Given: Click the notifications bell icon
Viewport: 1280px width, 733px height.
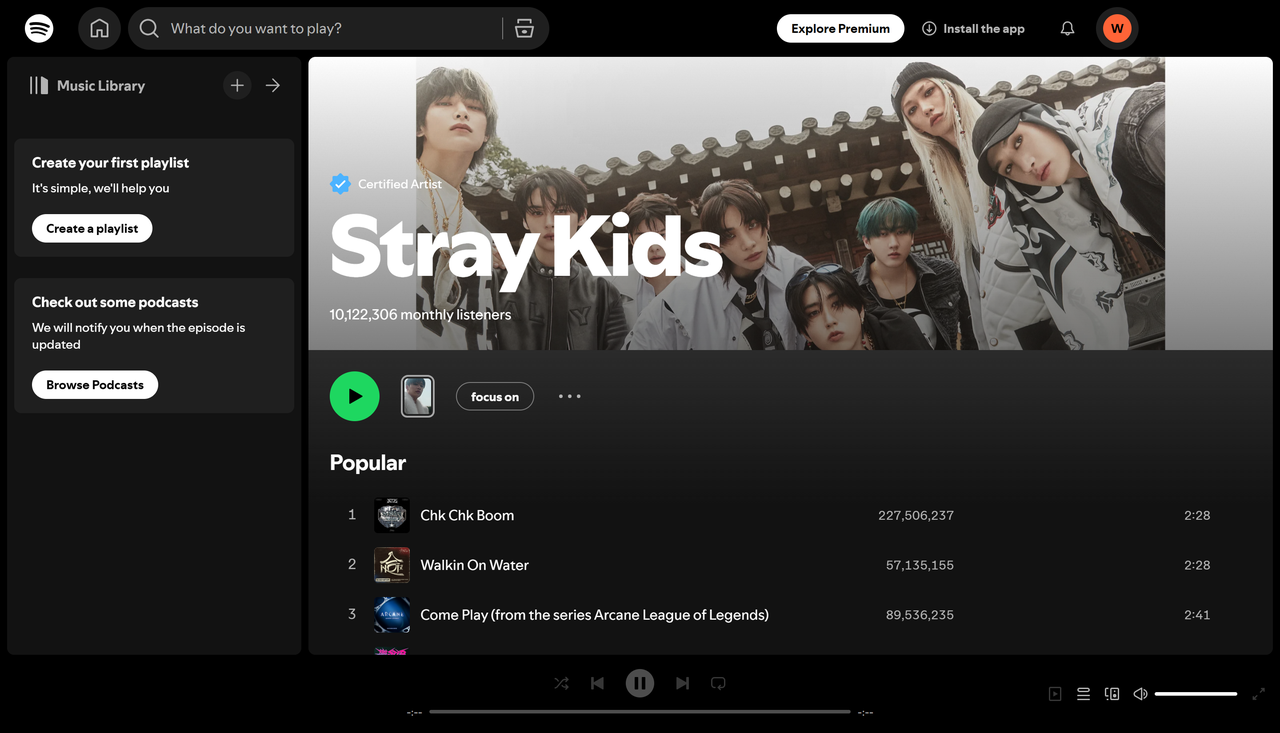Looking at the screenshot, I should 1067,28.
